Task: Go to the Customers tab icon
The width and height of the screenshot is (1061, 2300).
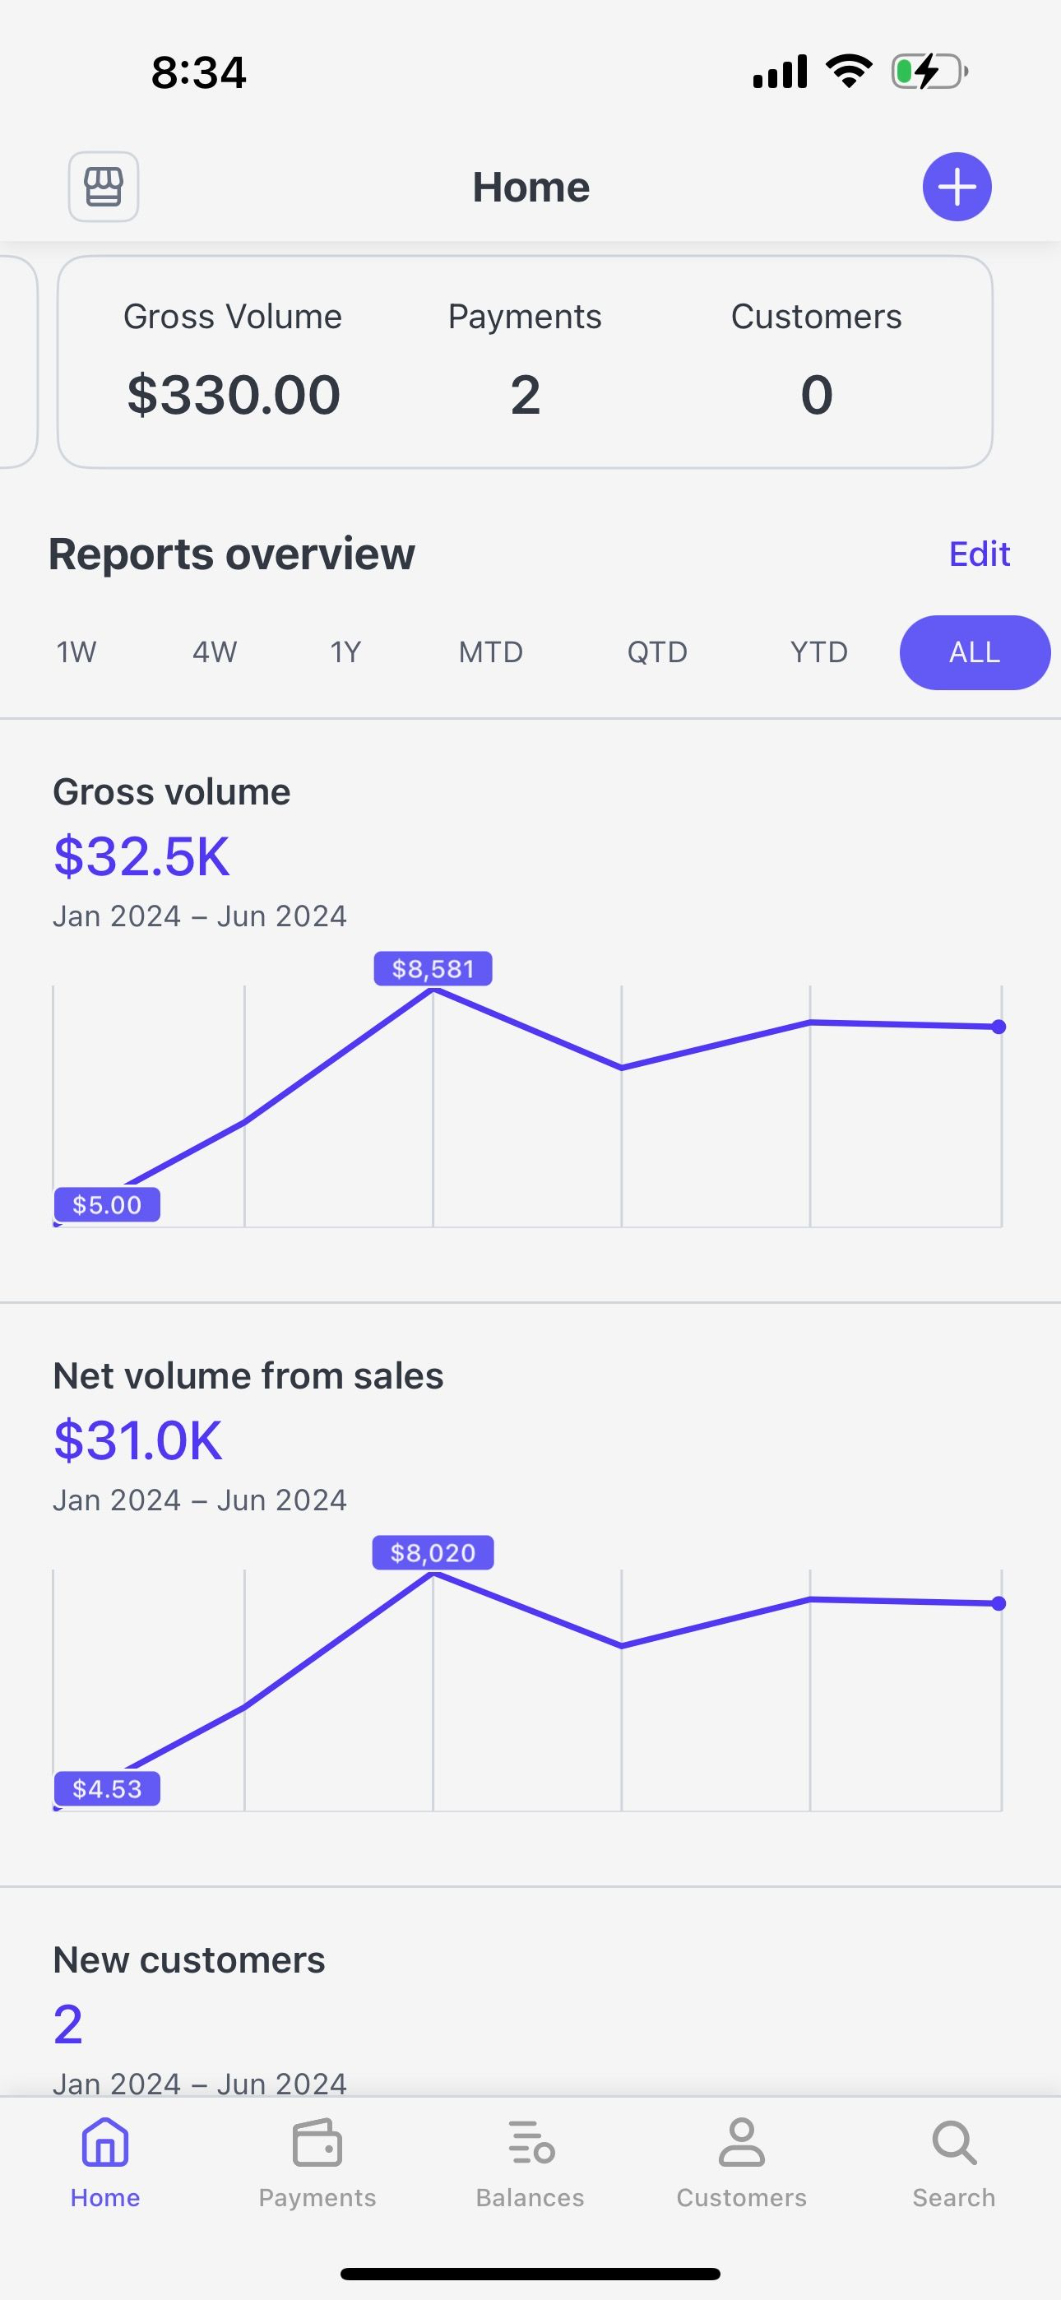Action: tap(741, 2143)
